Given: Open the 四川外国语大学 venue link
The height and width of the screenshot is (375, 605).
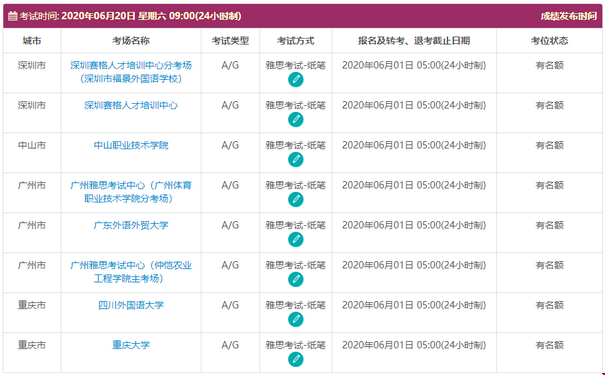Looking at the screenshot, I should pos(131,305).
